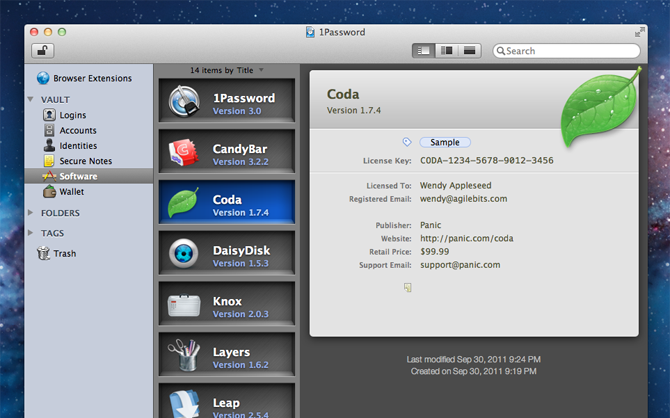This screenshot has width=670, height=418.
Task: Click the Sample tag pill
Action: (445, 142)
